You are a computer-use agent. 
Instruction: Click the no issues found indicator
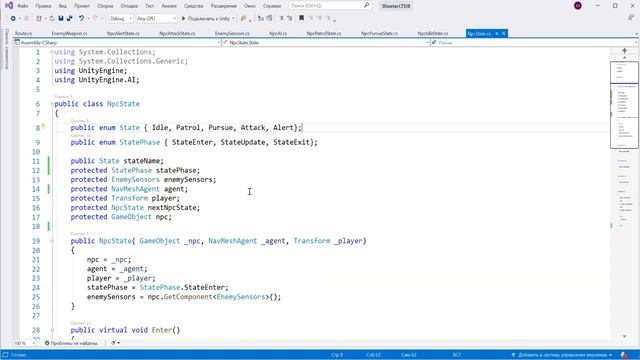(71, 343)
